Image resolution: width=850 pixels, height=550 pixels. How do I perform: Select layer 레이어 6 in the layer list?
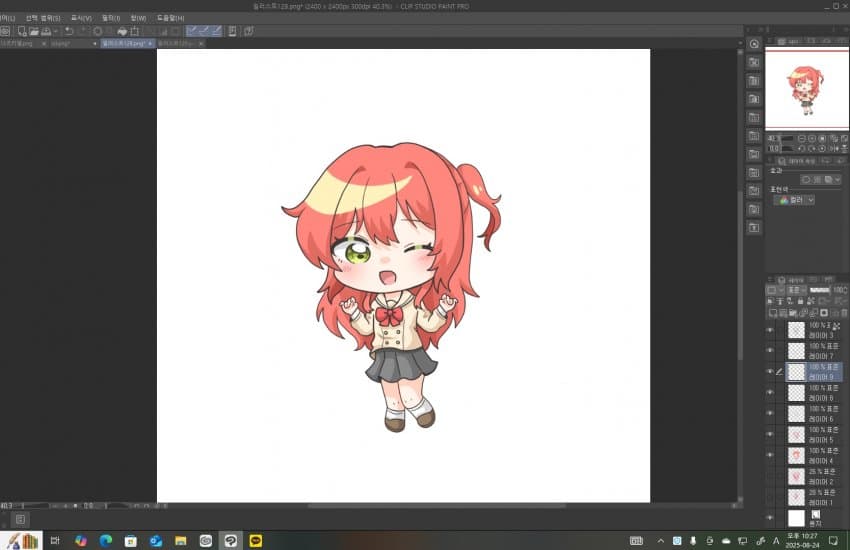[820, 413]
